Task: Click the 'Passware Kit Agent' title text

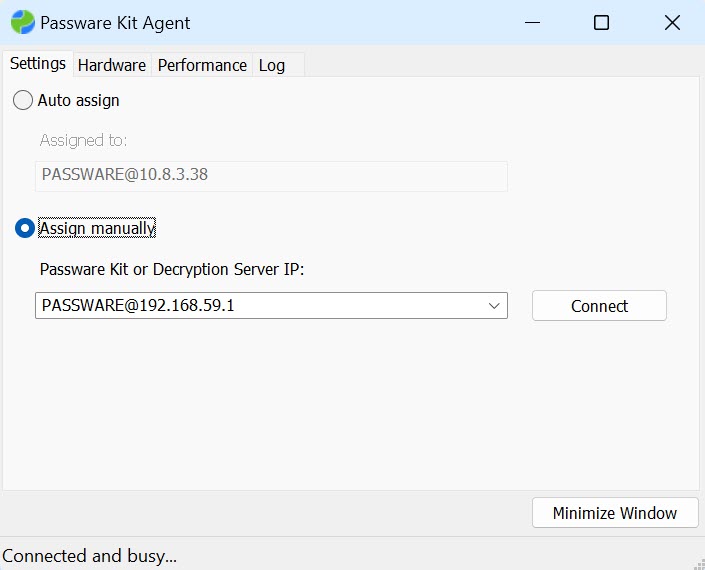Action: 115,23
